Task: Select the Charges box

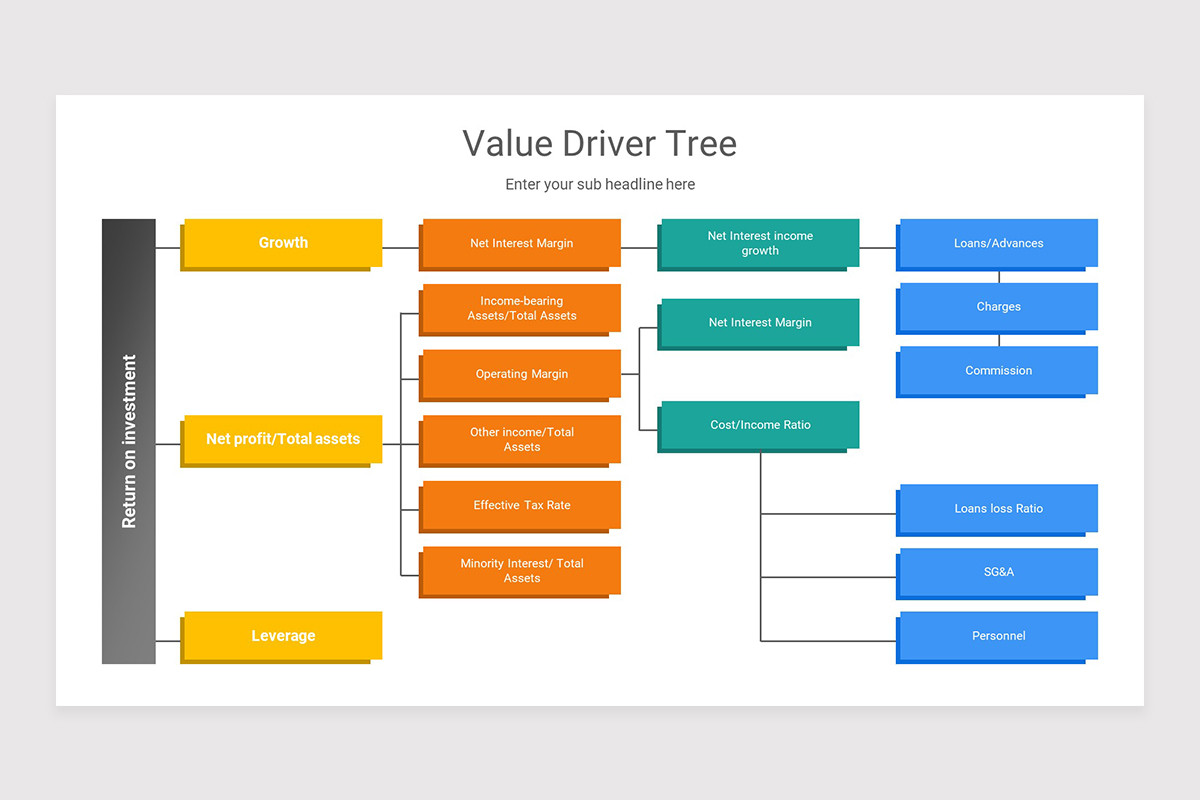Action: click(998, 306)
